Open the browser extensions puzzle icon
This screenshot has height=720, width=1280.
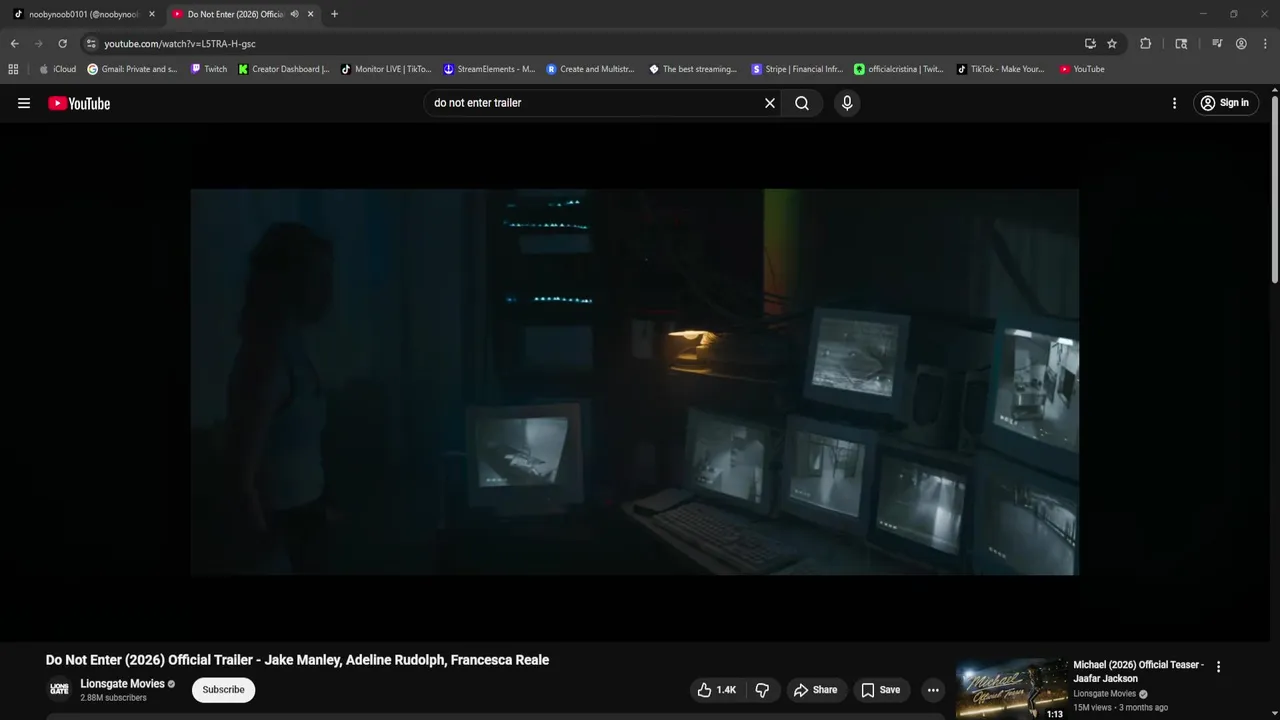point(1146,44)
